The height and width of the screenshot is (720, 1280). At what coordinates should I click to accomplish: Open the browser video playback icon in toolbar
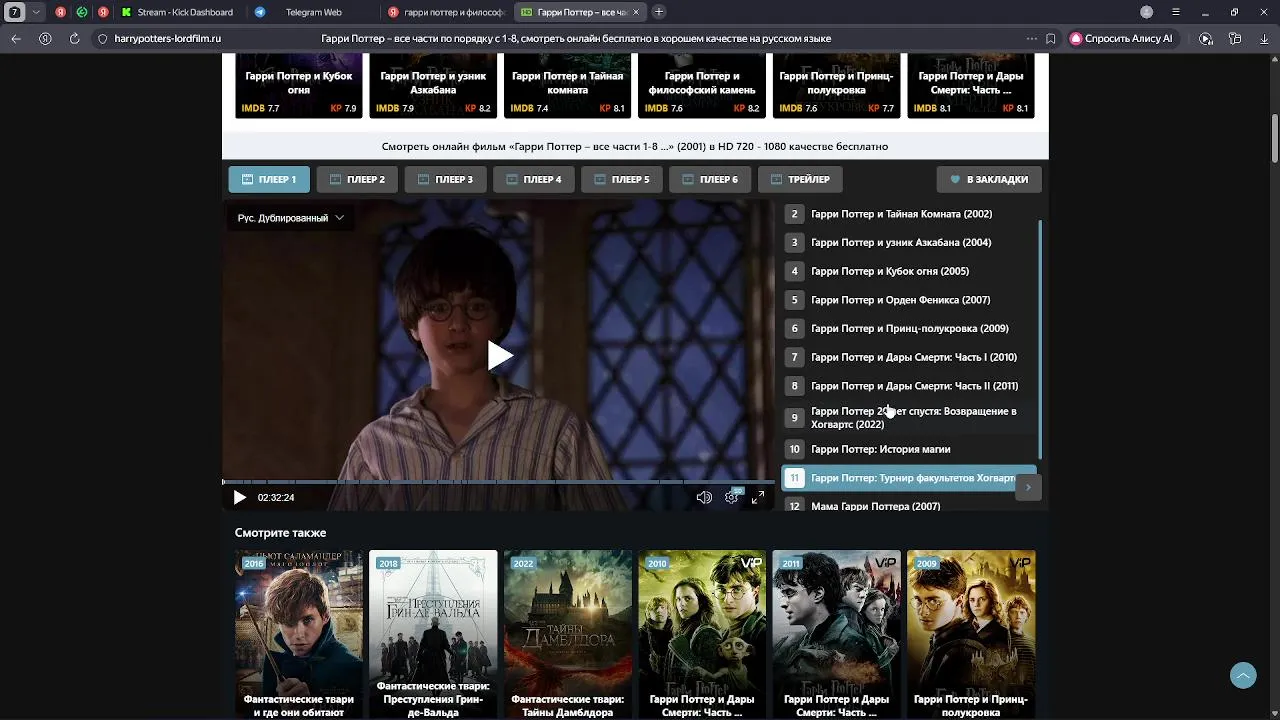(x=1206, y=38)
